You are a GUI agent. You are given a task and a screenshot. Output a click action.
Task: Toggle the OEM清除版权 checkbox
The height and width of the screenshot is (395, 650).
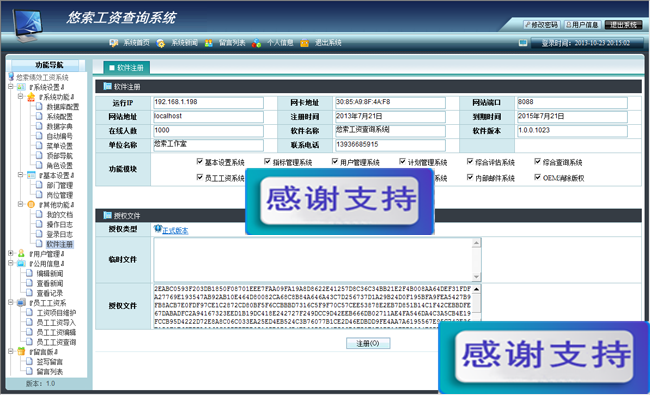538,177
